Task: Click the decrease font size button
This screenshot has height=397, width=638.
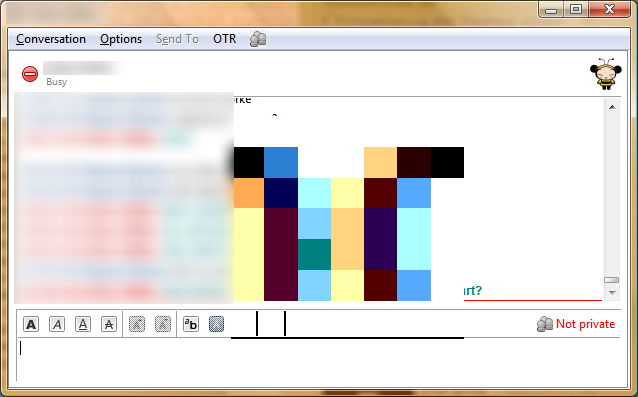Action: [x=163, y=324]
